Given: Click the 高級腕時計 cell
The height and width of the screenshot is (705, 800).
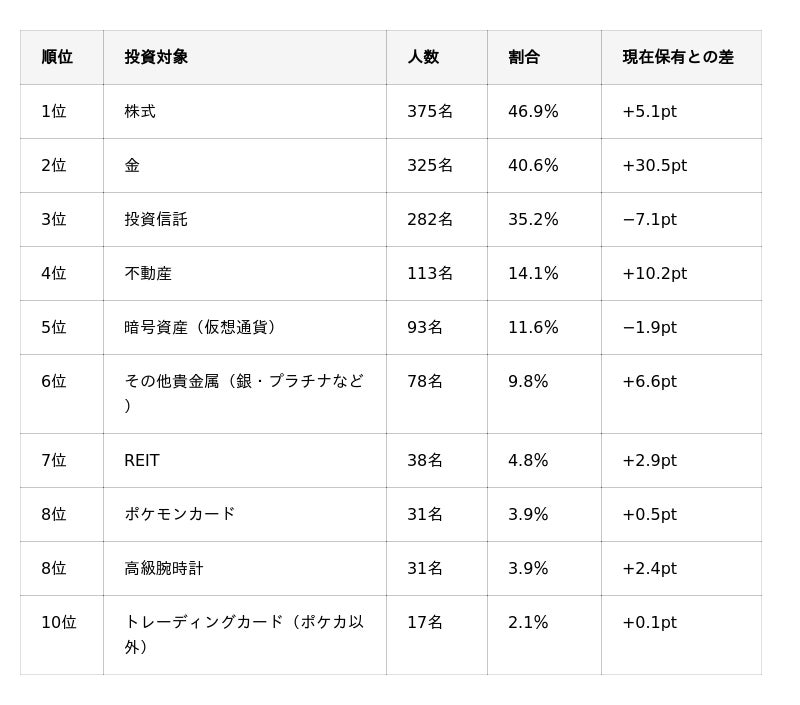Looking at the screenshot, I should pos(164,568).
